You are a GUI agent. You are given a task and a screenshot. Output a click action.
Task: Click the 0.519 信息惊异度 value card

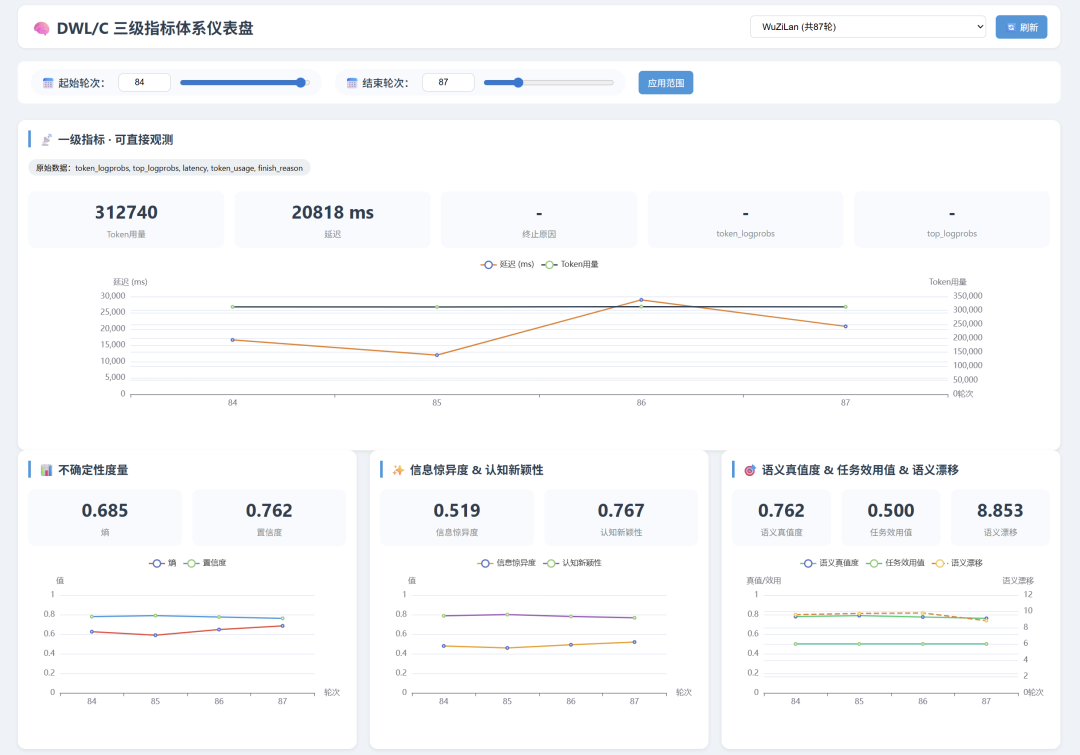coord(457,518)
